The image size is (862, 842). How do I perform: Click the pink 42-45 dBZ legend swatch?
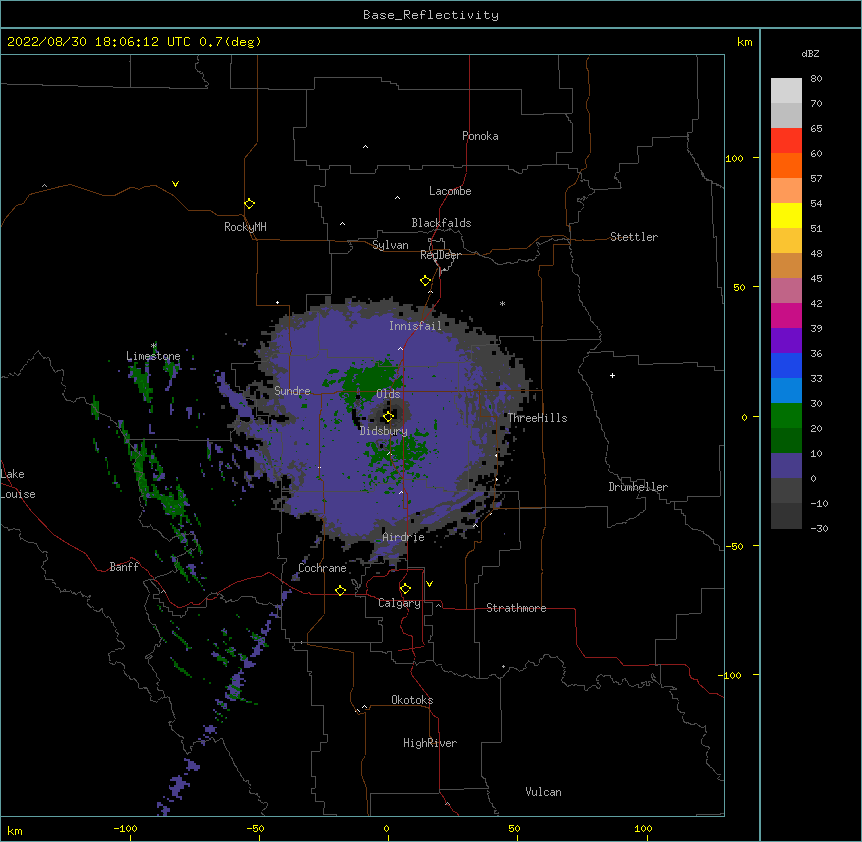pyautogui.click(x=786, y=291)
